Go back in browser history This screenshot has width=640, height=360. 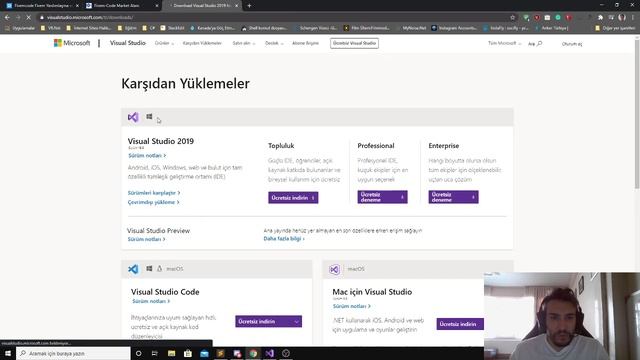click(x=7, y=18)
